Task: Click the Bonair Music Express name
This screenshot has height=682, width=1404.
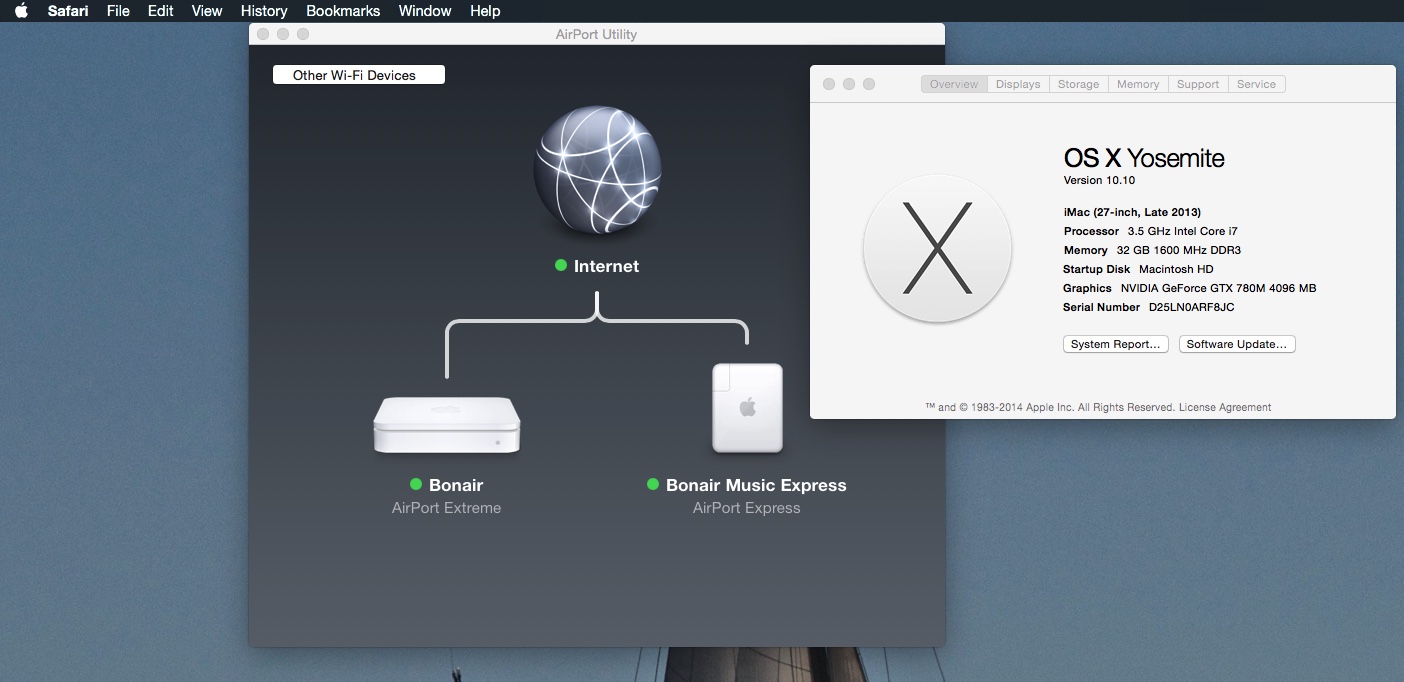Action: click(756, 485)
